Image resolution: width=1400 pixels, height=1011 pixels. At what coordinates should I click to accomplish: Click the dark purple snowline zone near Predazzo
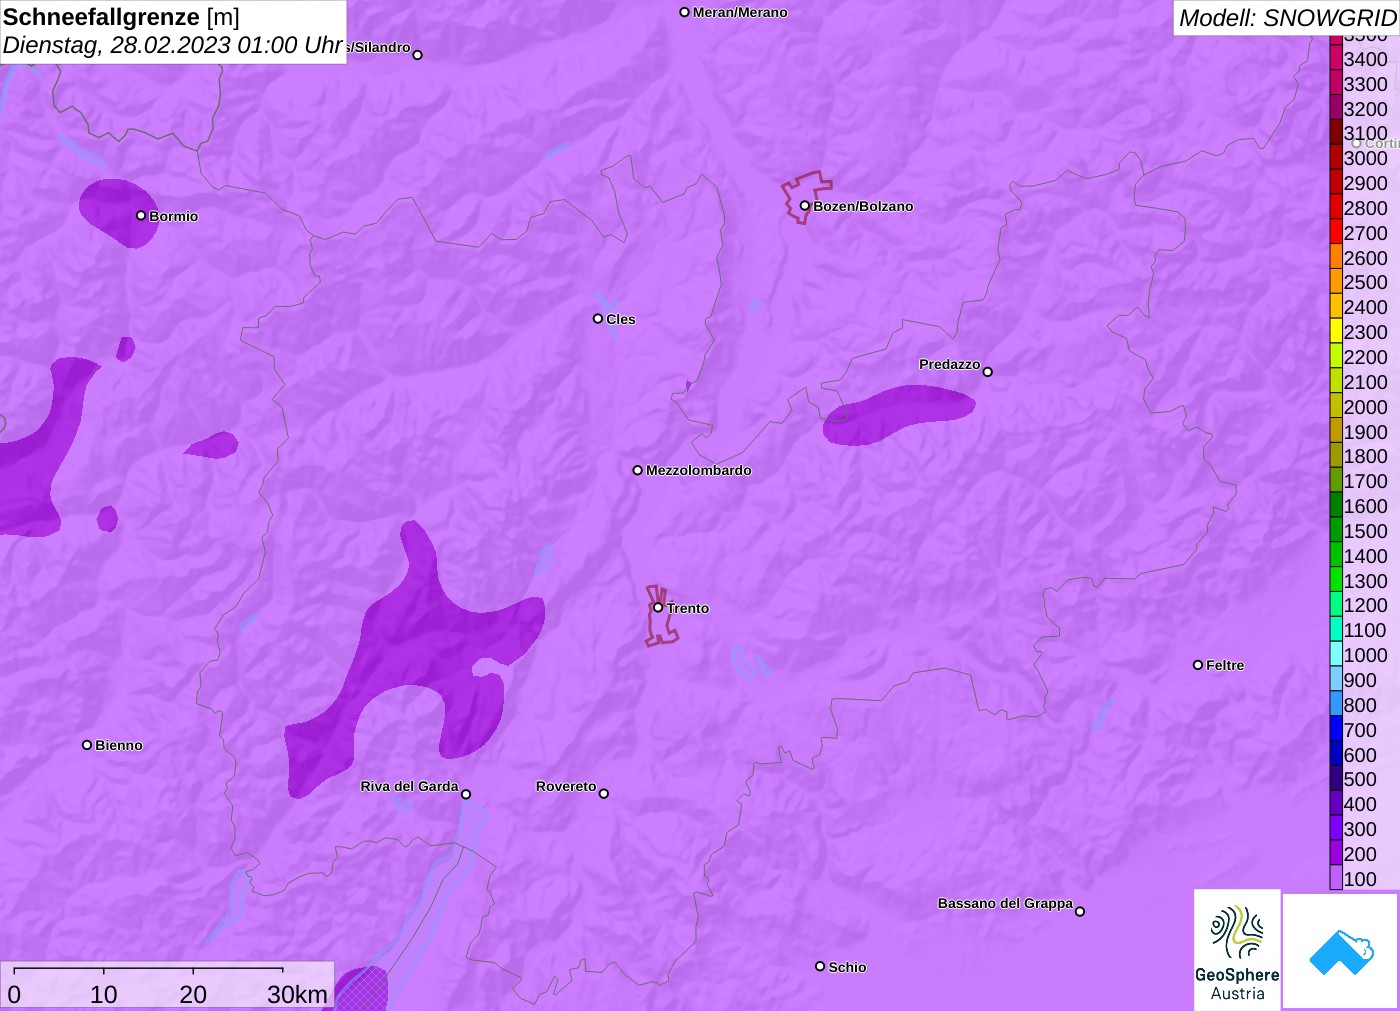pos(895,415)
